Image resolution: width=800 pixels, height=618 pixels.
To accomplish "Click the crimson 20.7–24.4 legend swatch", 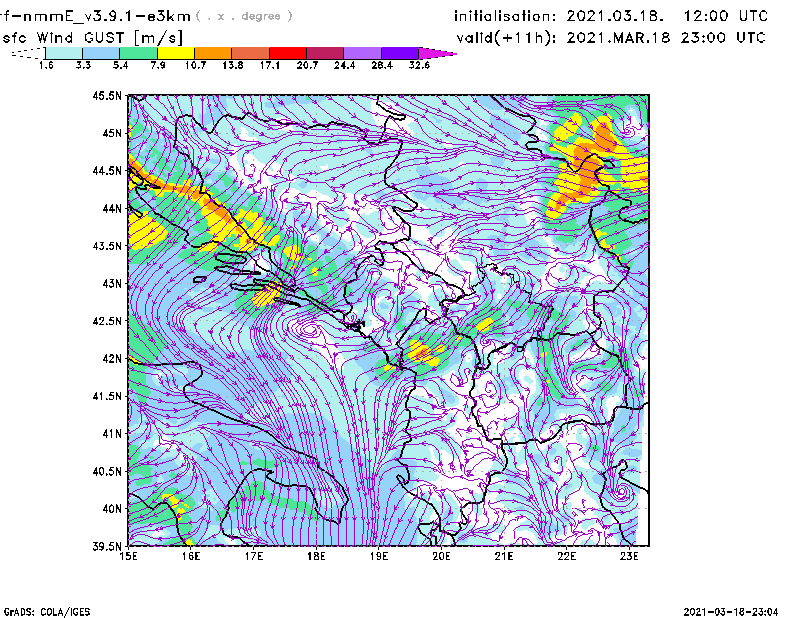I will [326, 53].
